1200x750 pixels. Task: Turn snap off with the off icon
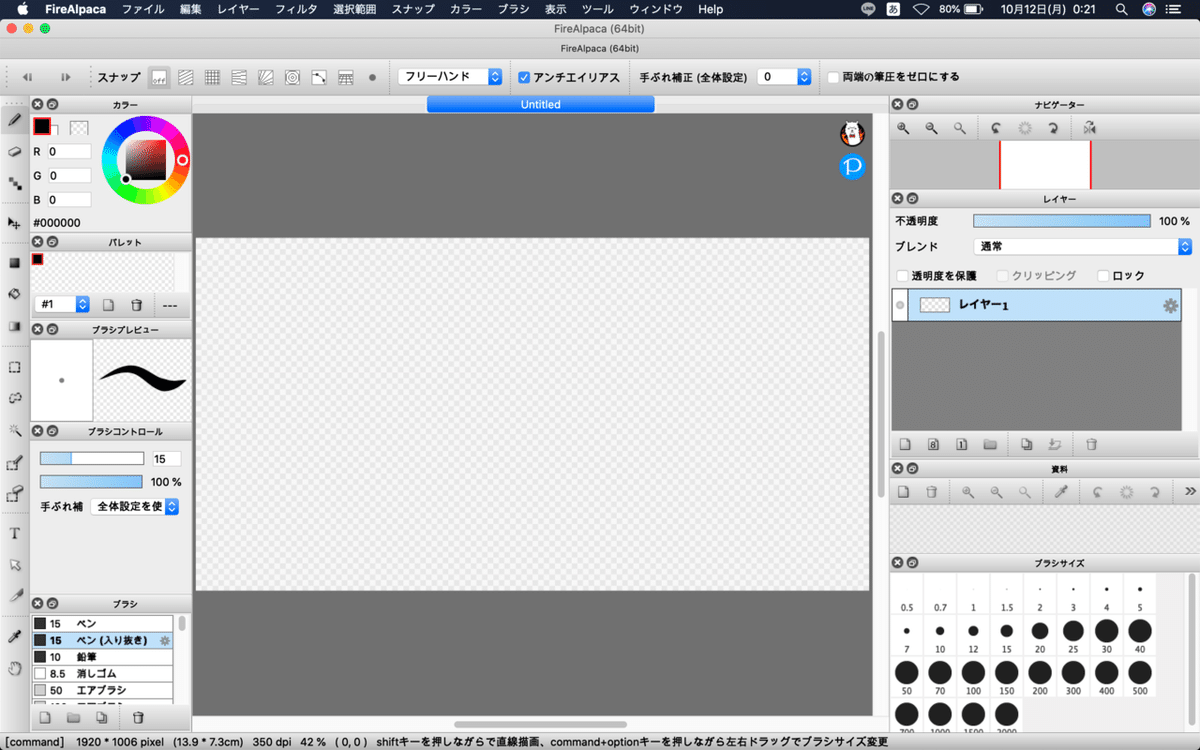[x=159, y=77]
